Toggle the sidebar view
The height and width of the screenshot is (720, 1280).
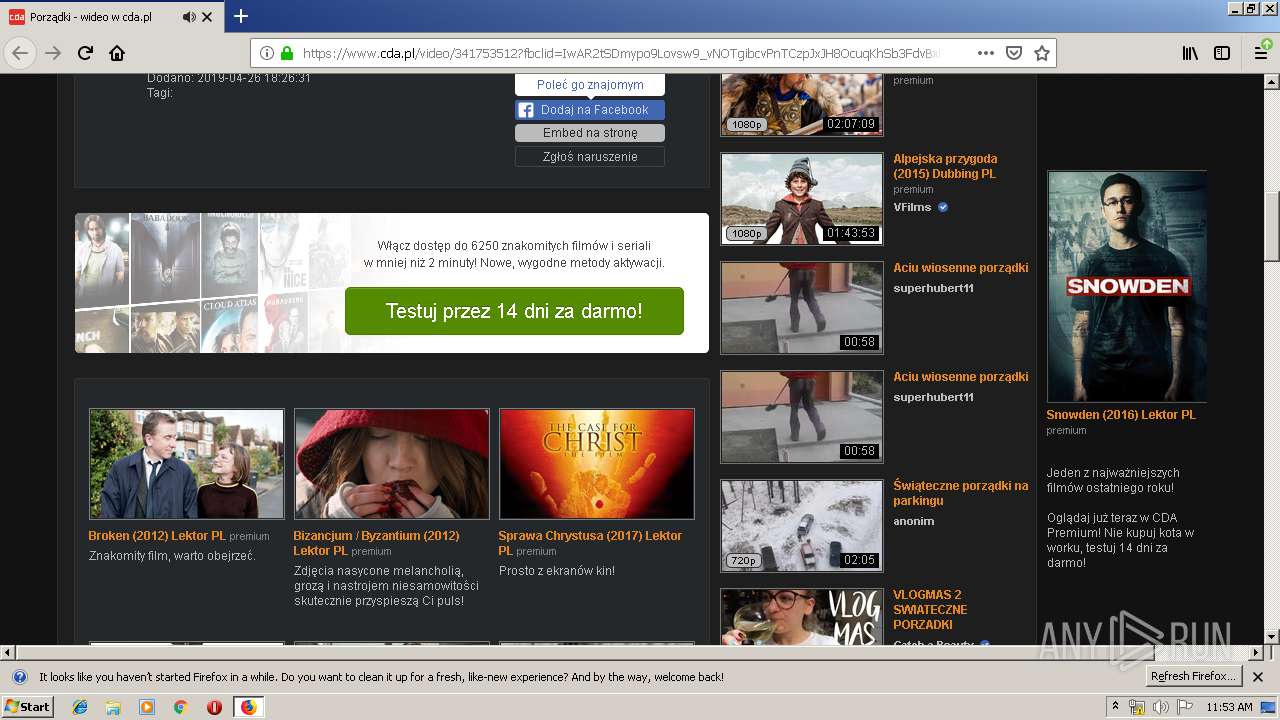(x=1222, y=53)
